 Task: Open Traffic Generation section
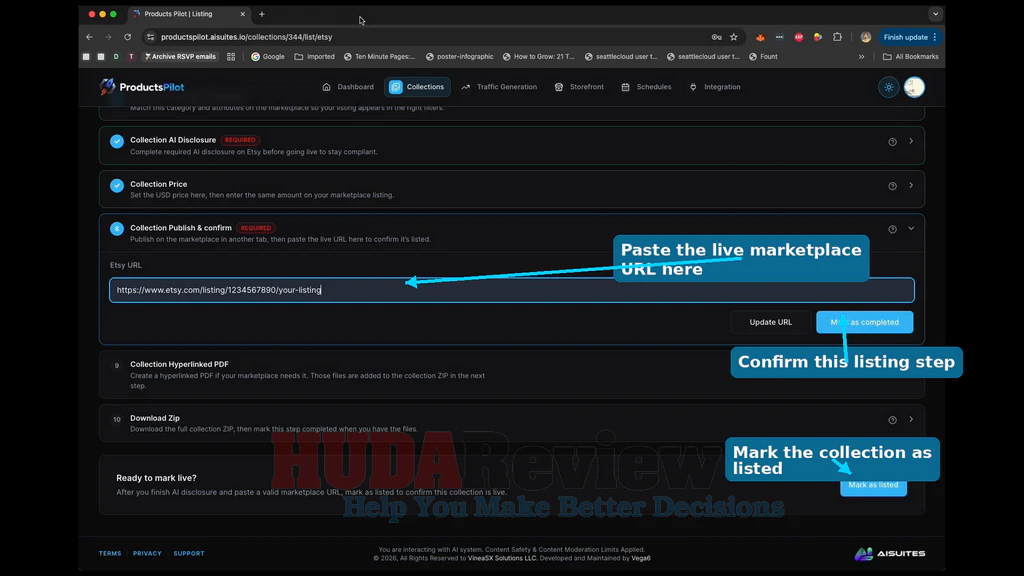pos(499,87)
